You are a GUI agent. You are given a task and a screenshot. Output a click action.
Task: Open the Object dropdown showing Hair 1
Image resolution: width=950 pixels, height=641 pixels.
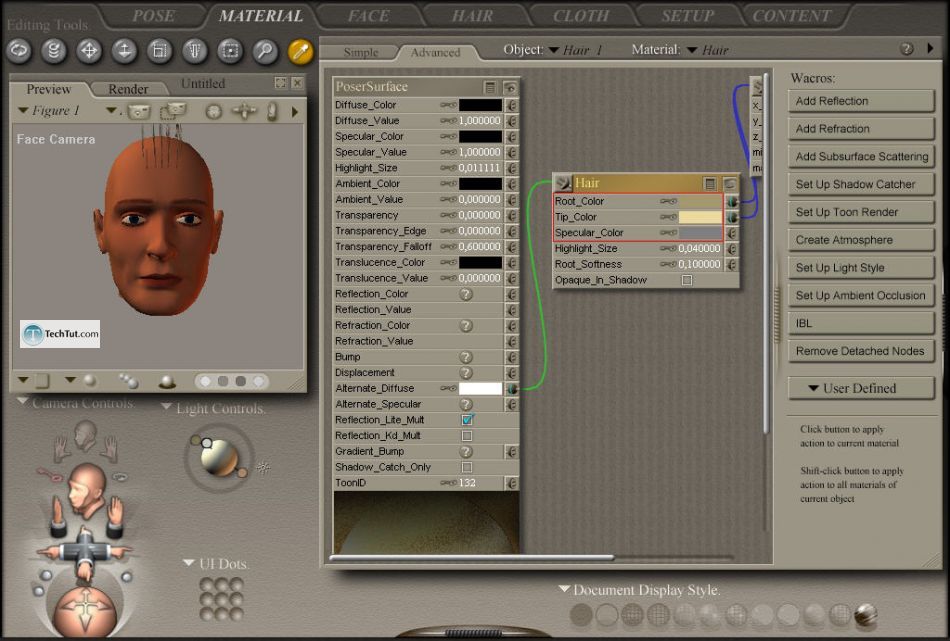(x=577, y=50)
